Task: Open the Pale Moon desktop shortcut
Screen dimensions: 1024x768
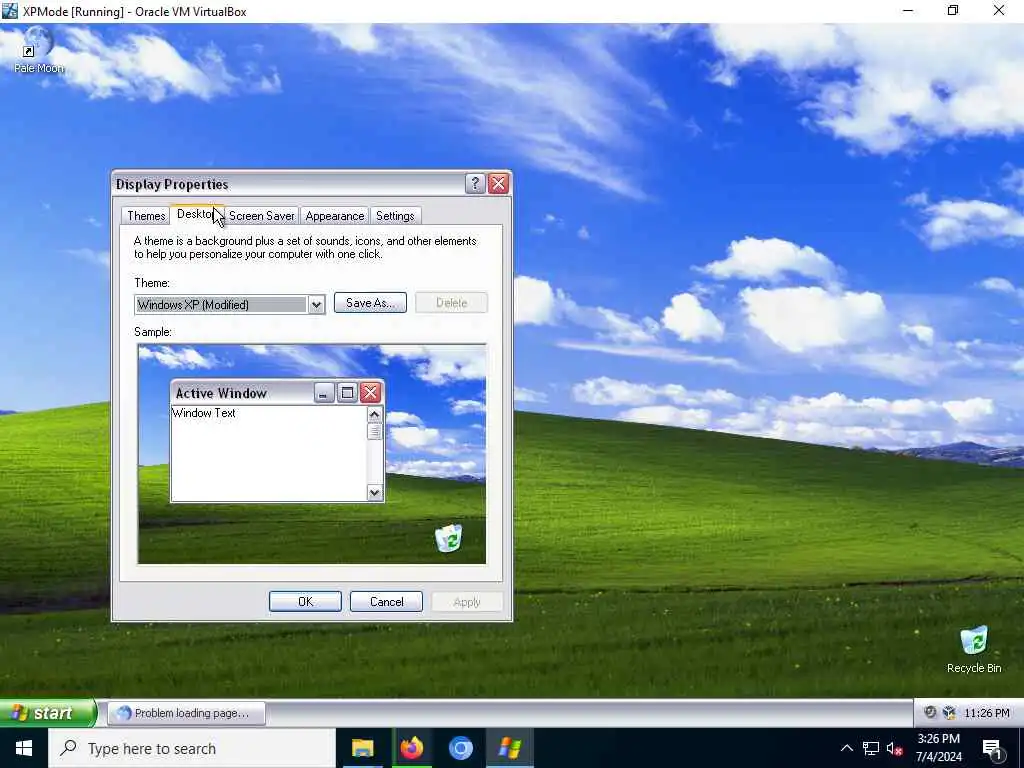Action: coord(38,50)
